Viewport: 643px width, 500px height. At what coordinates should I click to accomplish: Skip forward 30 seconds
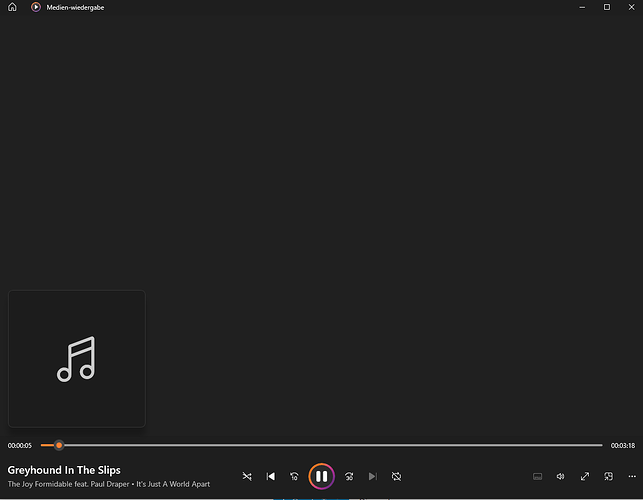point(349,476)
